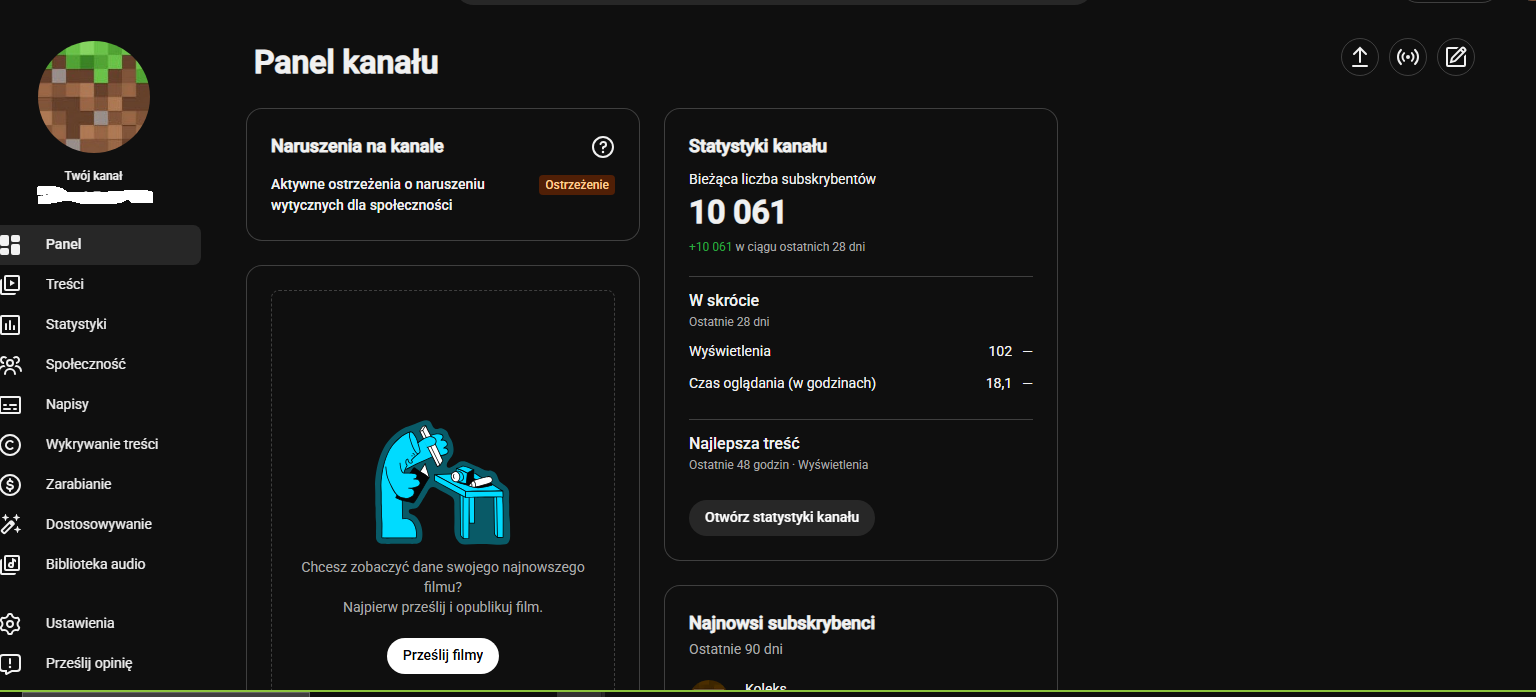Screen dimensions: 1536x697
Task: Click the subscriber count 10 061
Action: (738, 212)
